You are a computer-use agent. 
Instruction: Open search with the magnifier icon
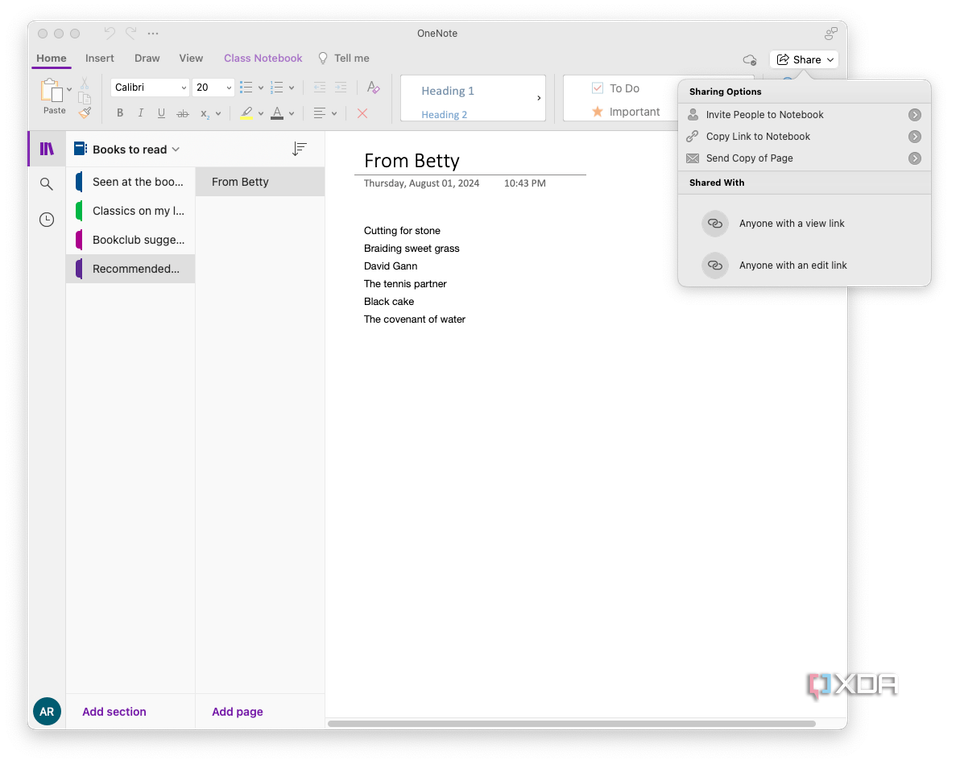coord(46,183)
